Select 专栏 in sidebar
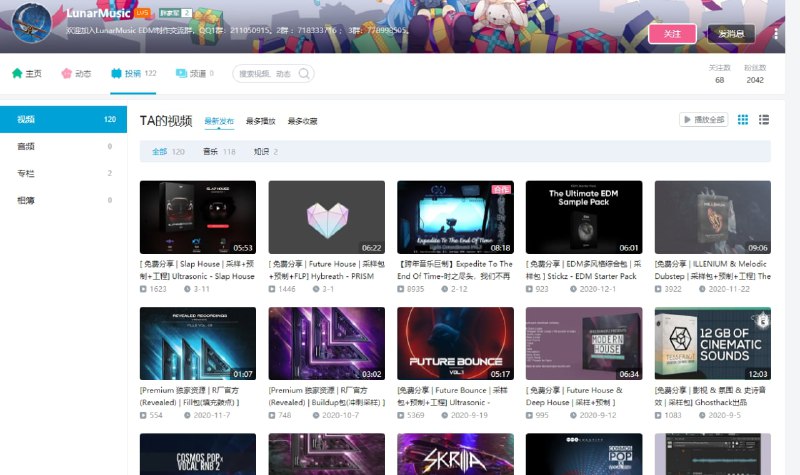This screenshot has height=475, width=800. click(63, 173)
